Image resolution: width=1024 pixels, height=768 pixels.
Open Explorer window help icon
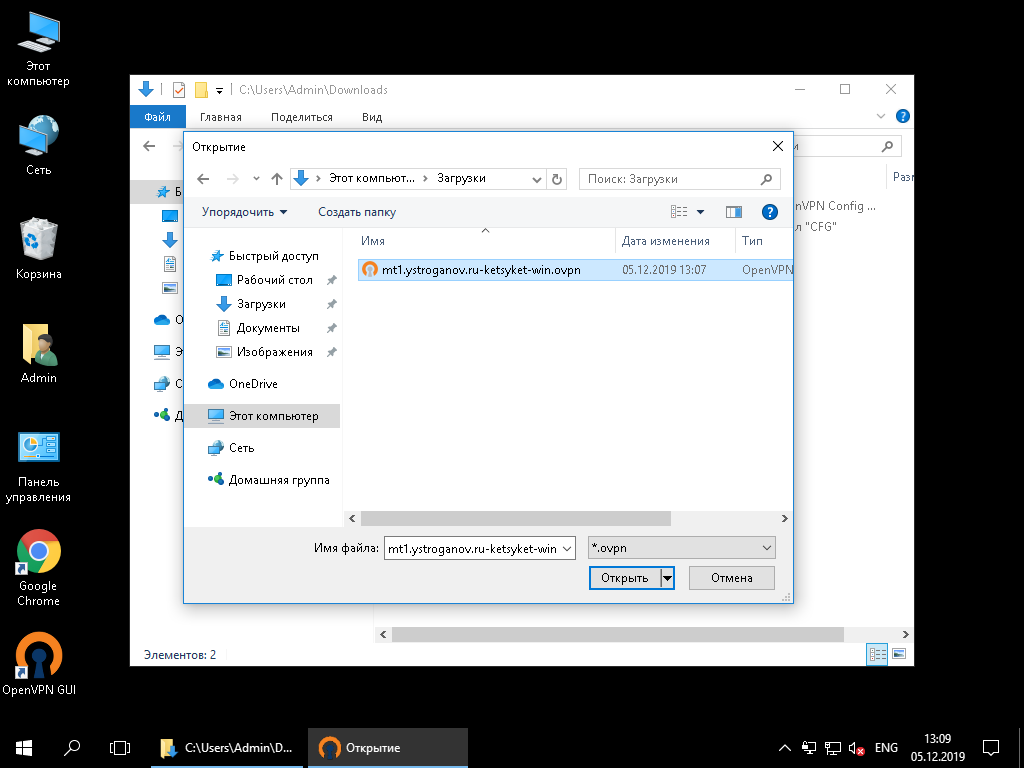pyautogui.click(x=903, y=116)
